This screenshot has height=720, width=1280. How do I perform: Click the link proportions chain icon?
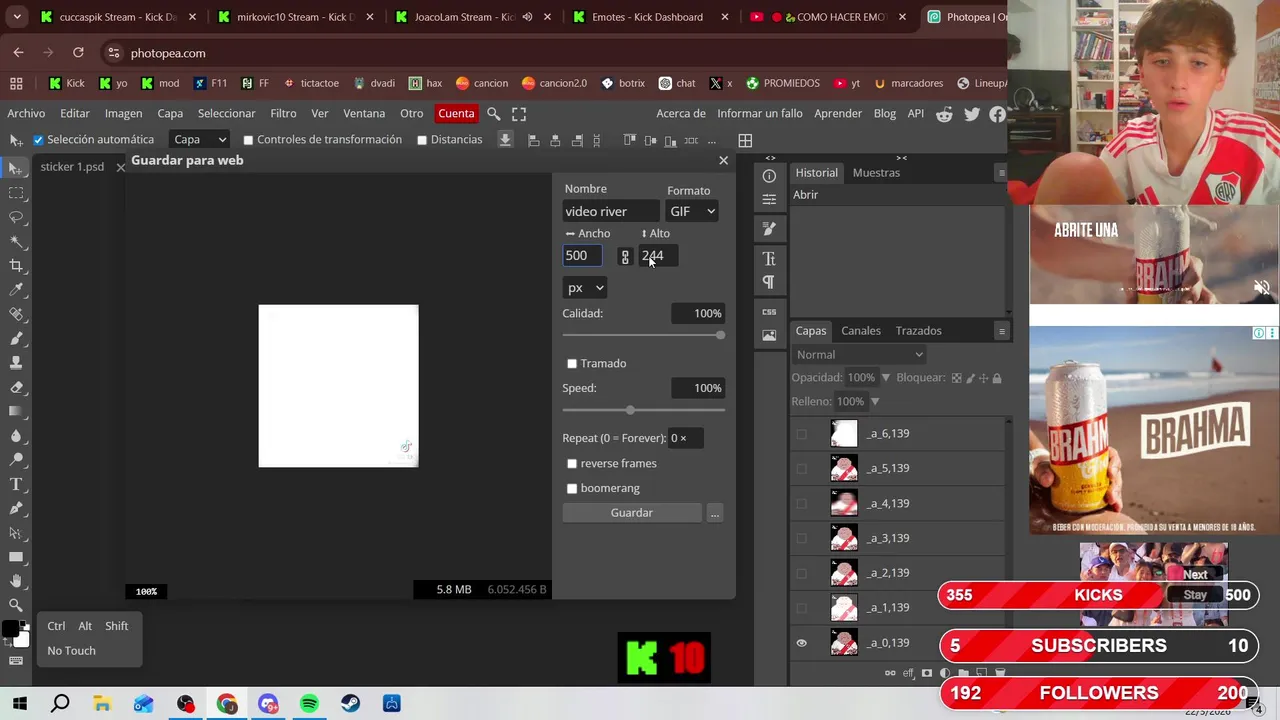625,257
